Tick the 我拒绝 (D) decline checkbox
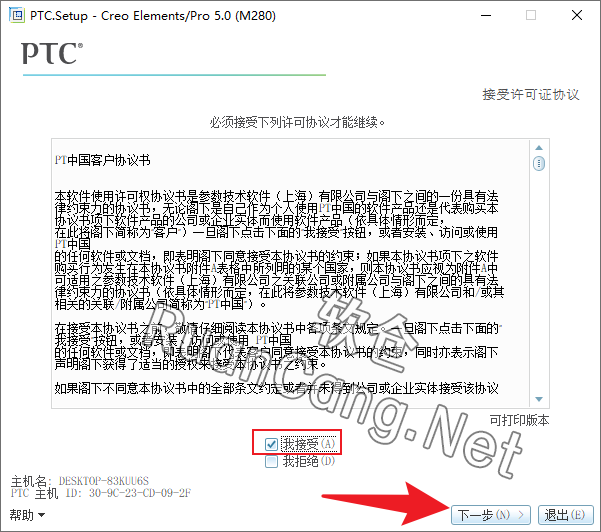 click(x=272, y=462)
